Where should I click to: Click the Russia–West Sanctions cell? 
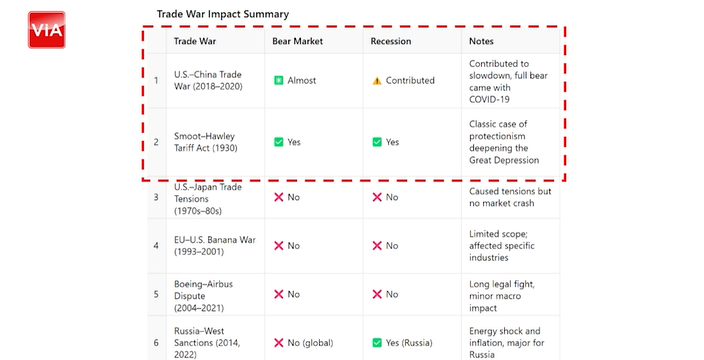click(216, 342)
